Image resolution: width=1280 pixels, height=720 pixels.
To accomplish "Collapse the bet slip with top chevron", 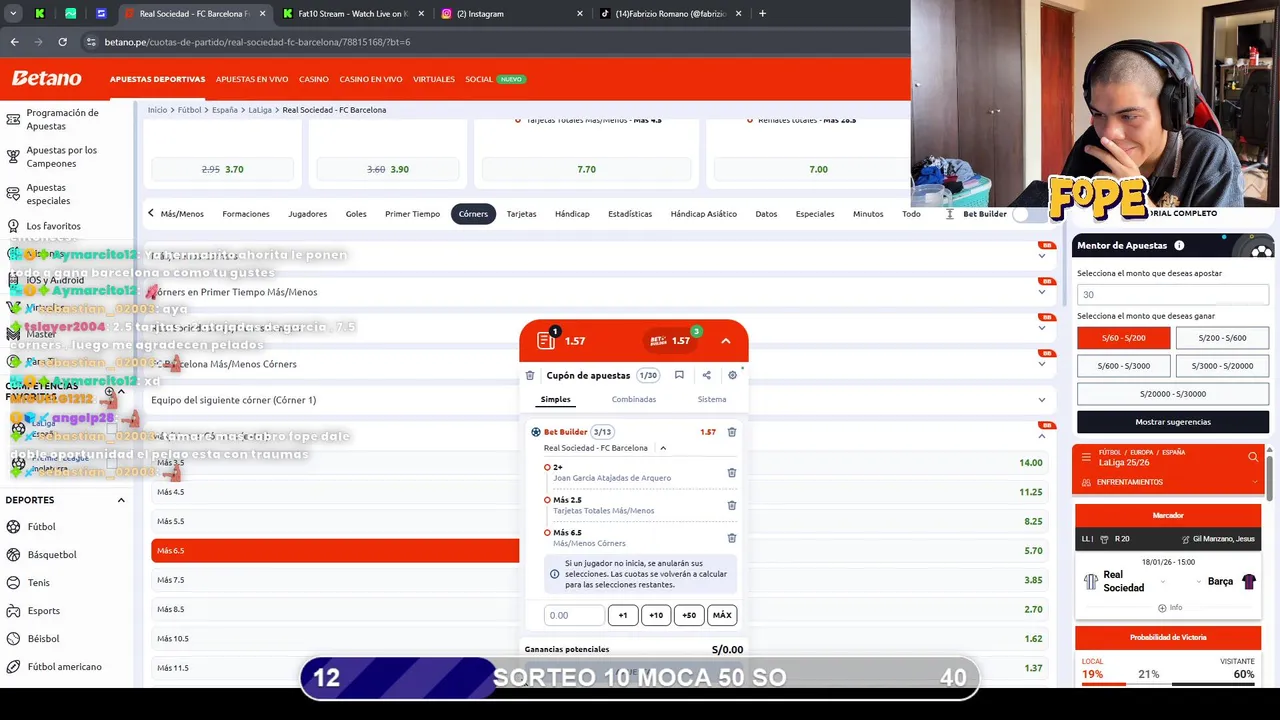I will click(726, 341).
